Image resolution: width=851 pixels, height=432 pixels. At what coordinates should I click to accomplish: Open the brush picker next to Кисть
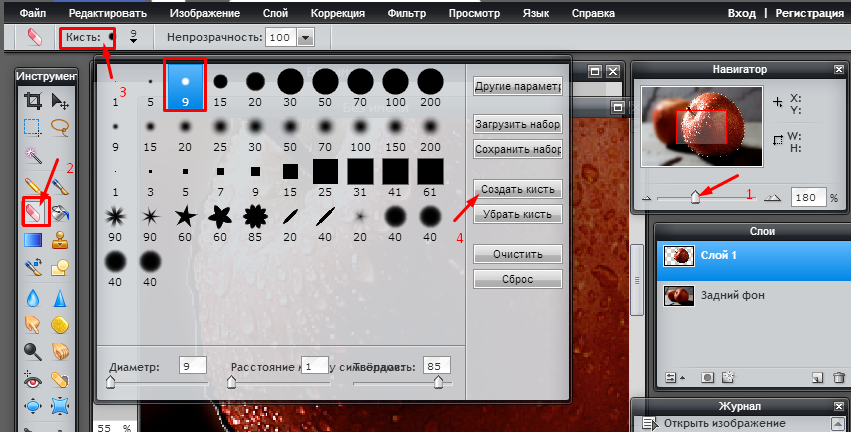click(x=110, y=37)
